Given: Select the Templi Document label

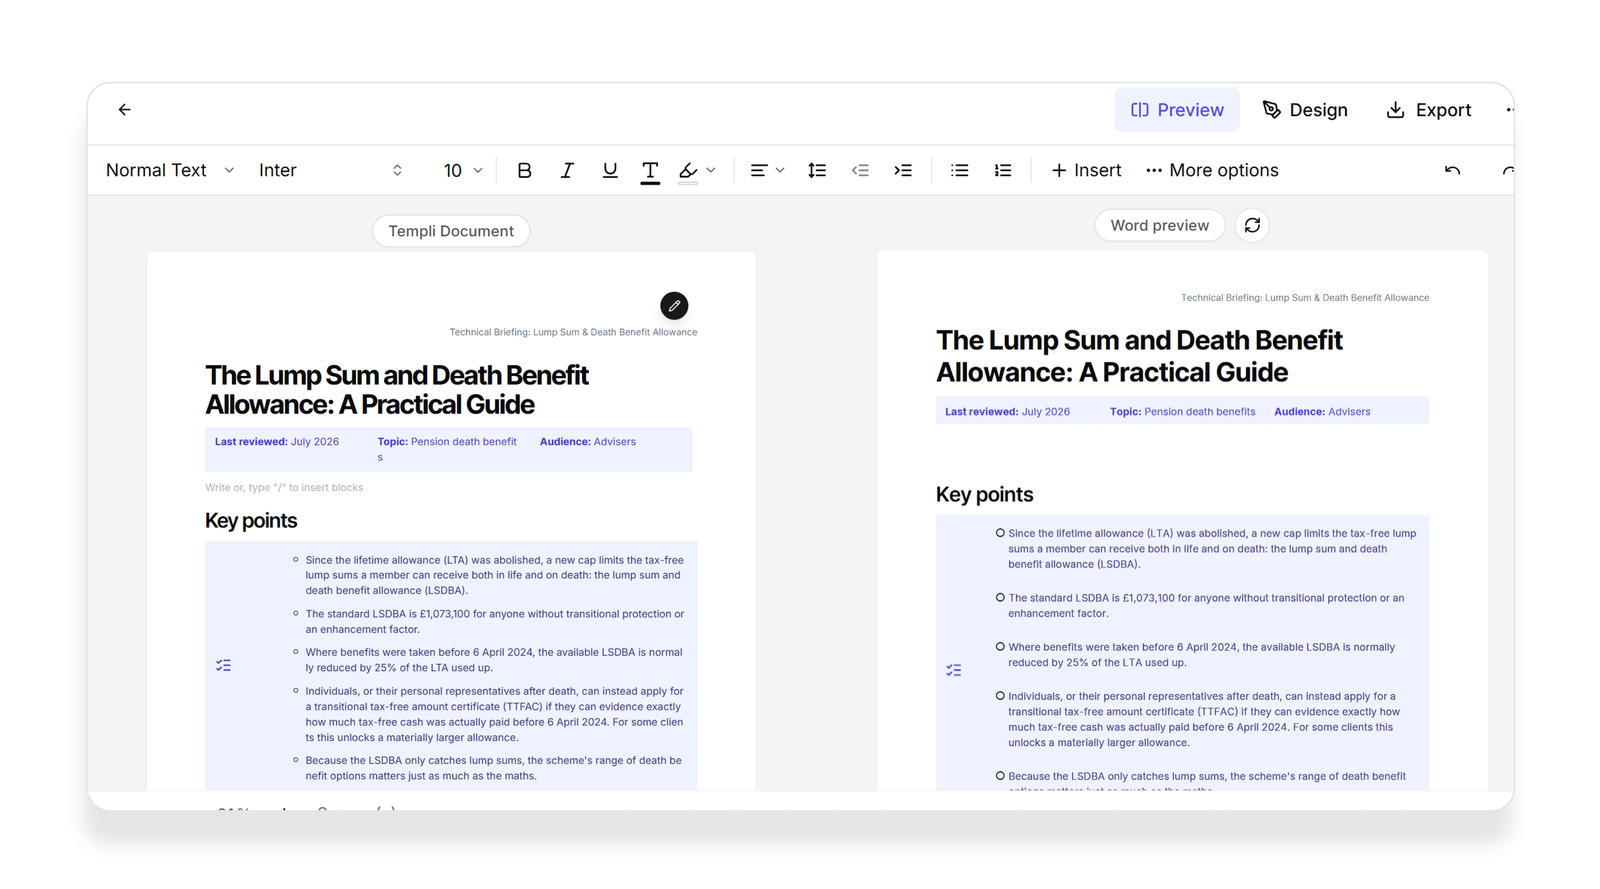Looking at the screenshot, I should [x=451, y=231].
